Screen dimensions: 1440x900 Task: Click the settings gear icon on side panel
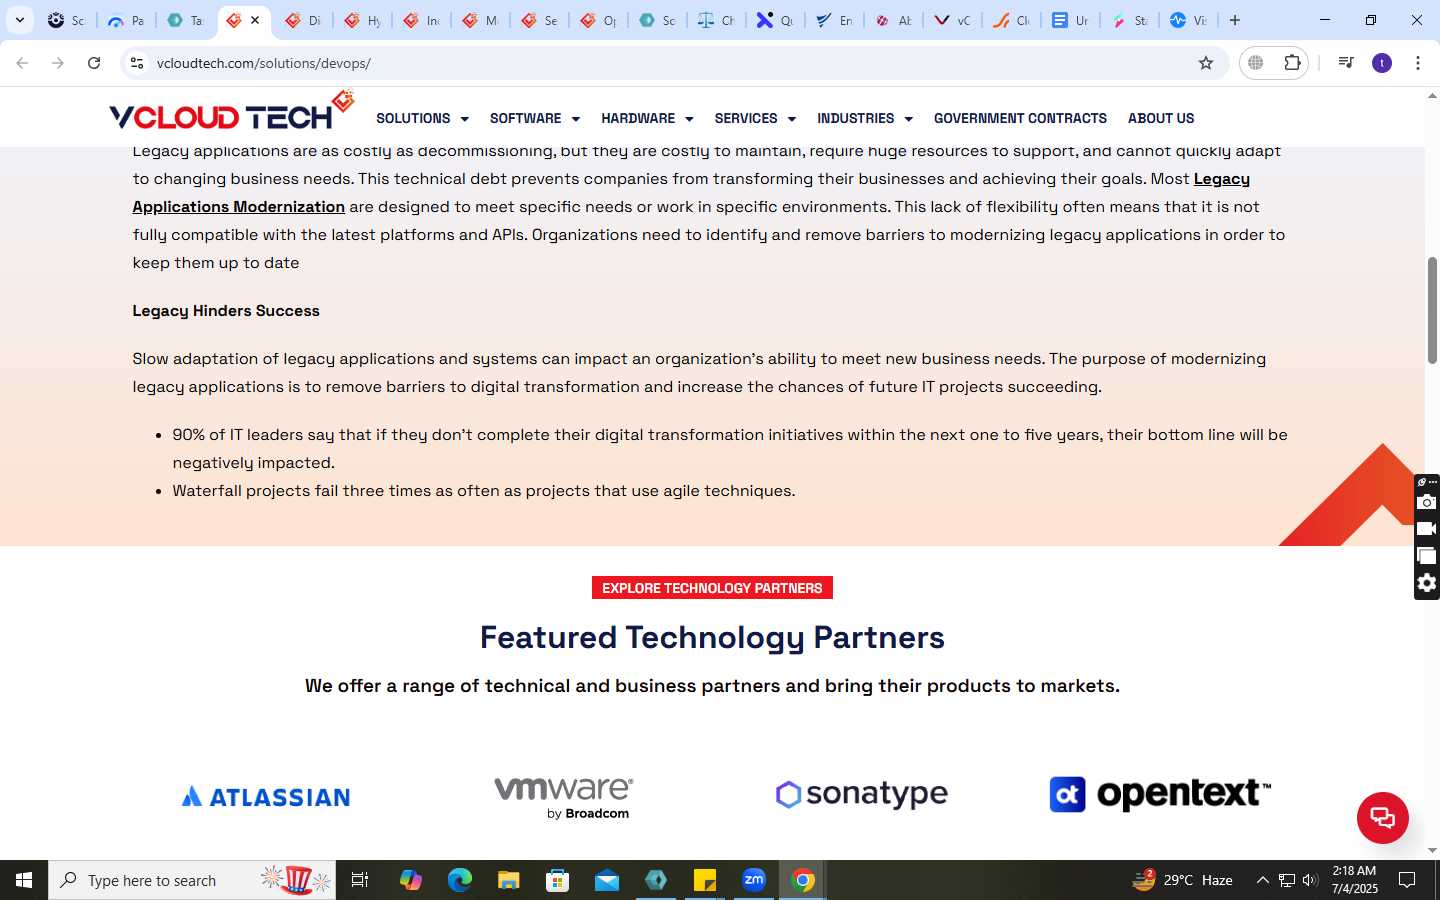tap(1427, 583)
